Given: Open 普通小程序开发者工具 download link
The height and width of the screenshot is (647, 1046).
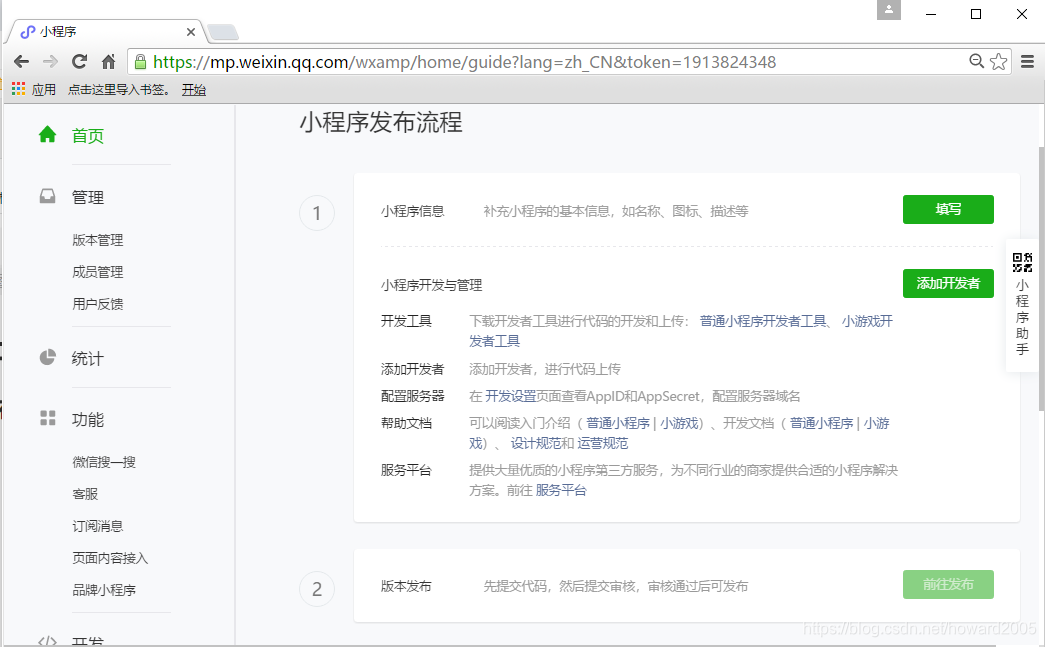Looking at the screenshot, I should point(763,321).
